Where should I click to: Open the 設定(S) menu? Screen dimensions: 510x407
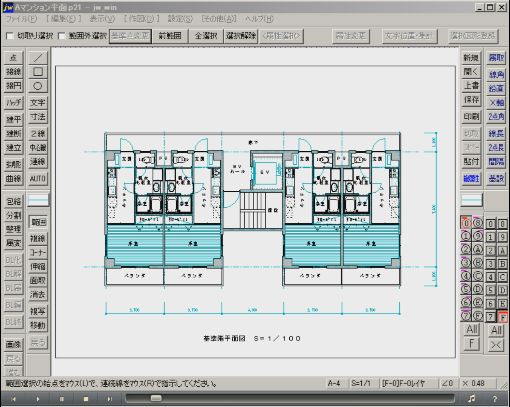pos(180,19)
